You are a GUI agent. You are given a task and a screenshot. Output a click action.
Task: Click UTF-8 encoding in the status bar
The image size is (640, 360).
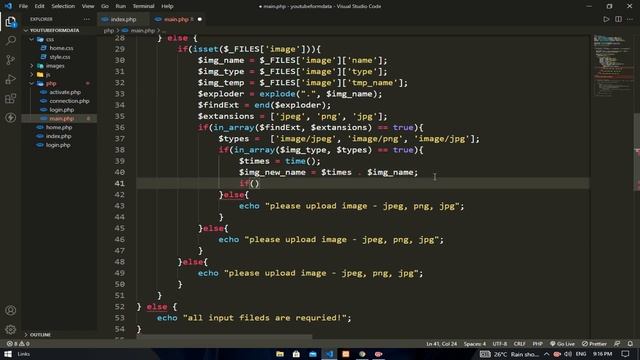point(500,344)
